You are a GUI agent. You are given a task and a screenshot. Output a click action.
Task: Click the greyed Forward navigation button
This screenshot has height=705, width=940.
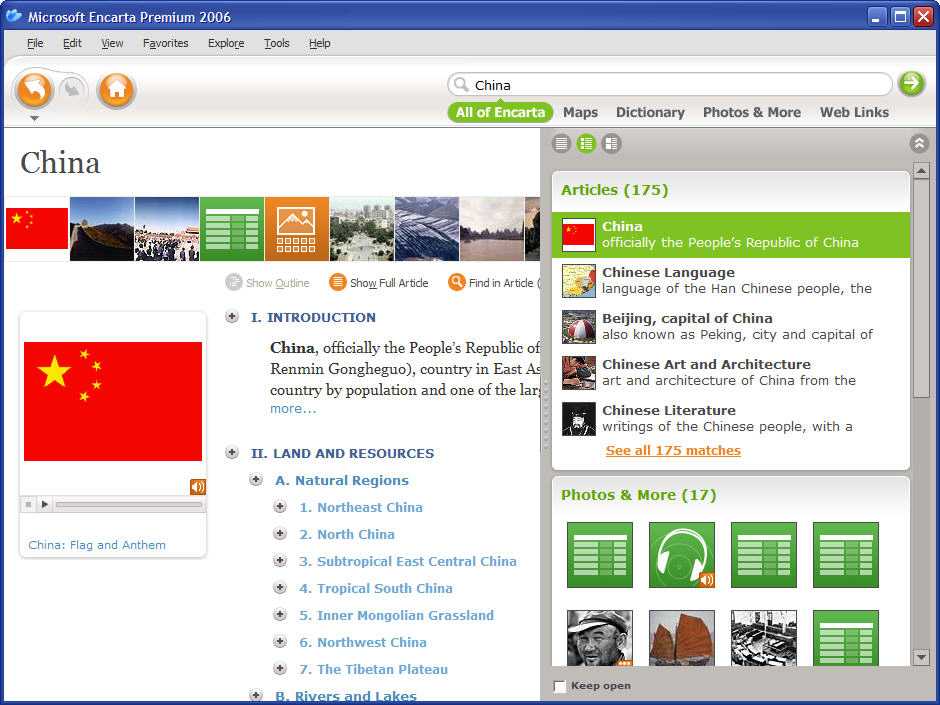(x=73, y=89)
